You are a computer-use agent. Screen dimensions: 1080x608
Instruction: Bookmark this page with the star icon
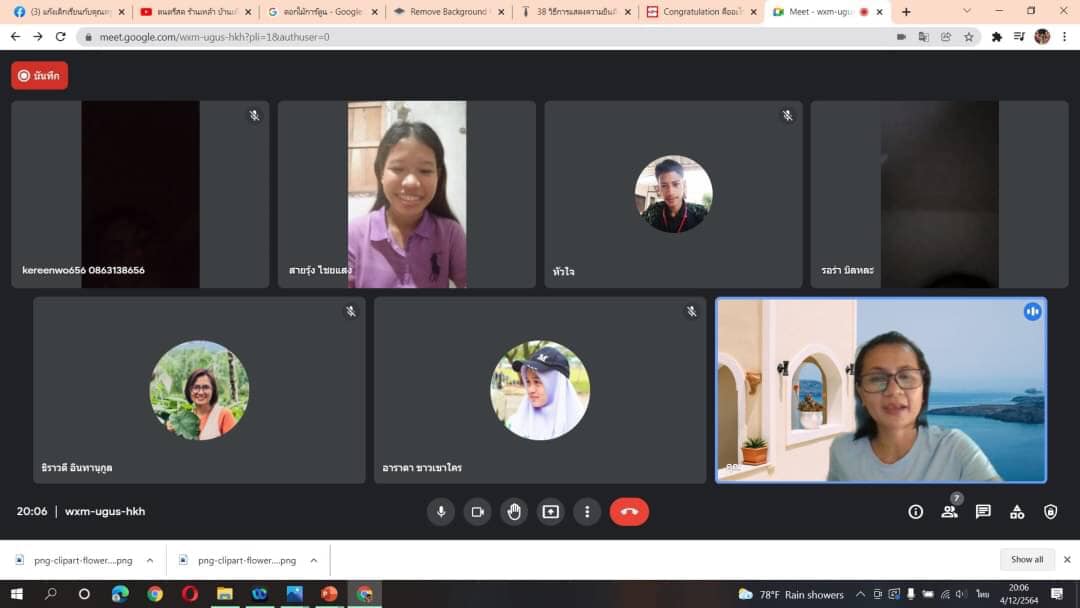[x=968, y=37]
